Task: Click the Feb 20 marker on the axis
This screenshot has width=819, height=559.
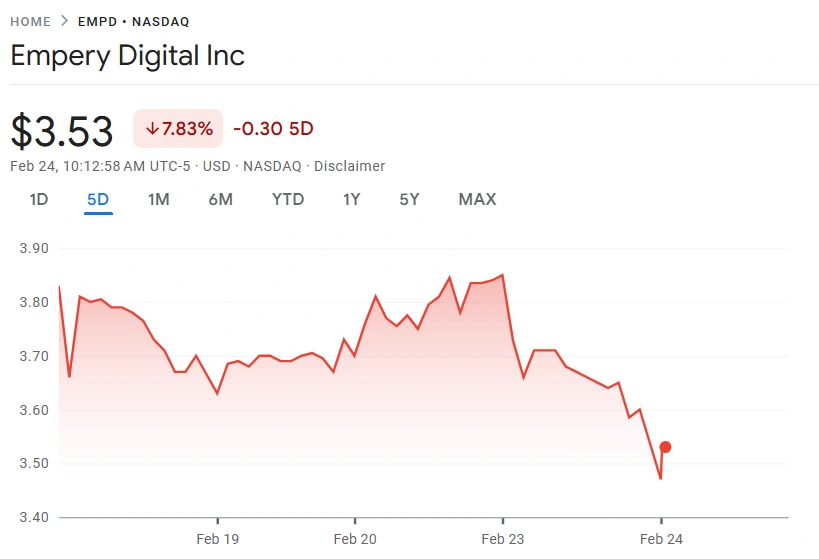Action: click(355, 539)
